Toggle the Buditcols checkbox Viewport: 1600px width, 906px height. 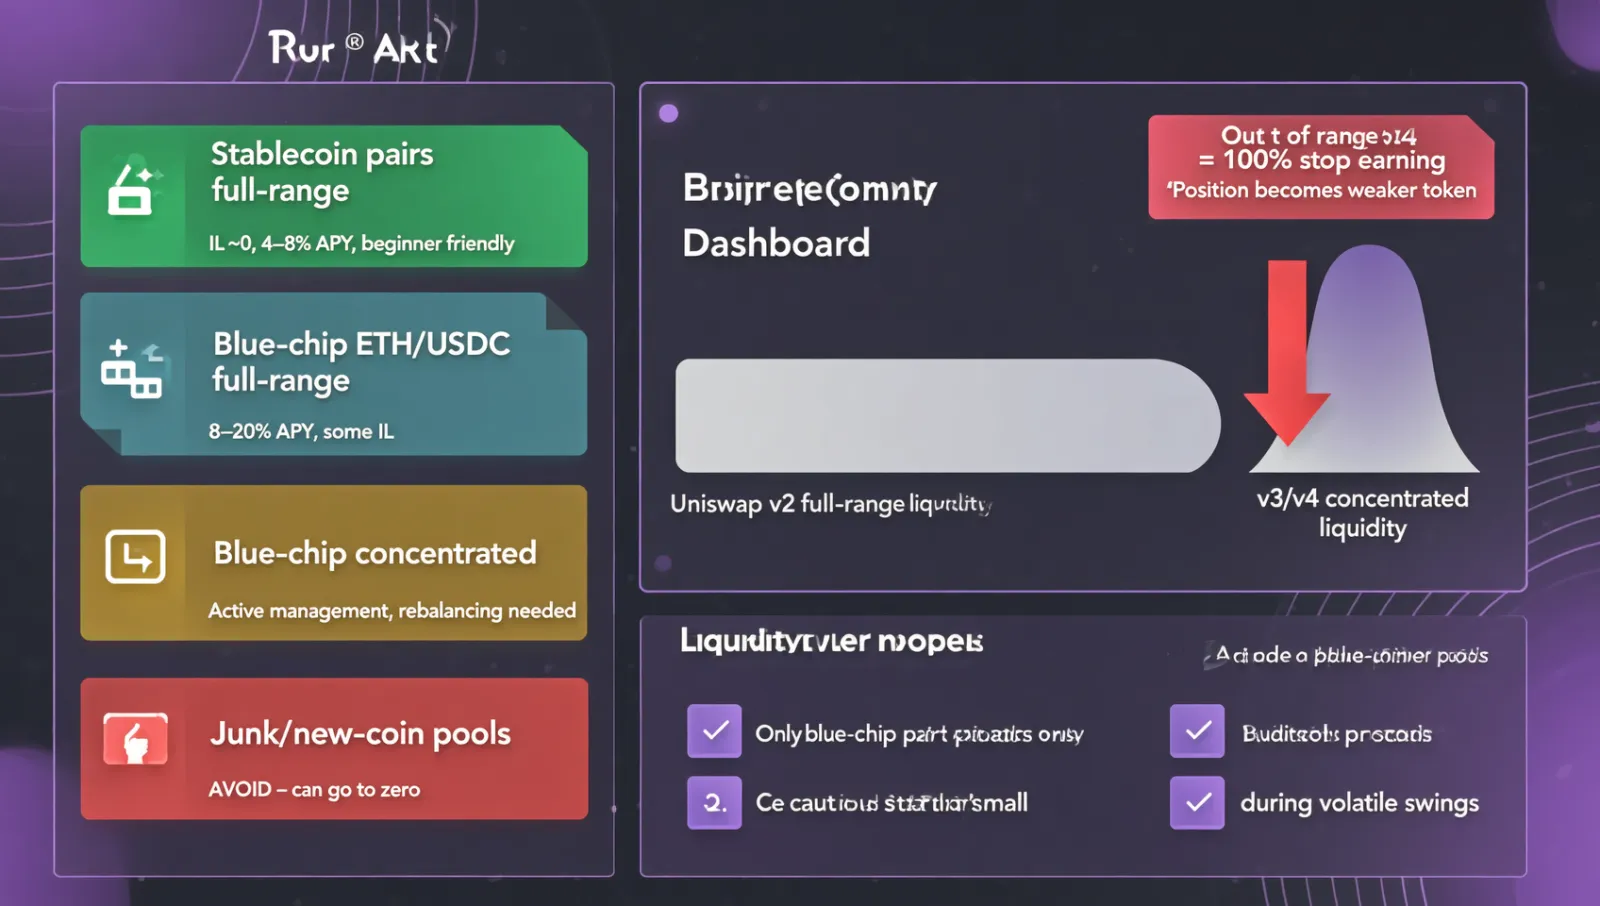point(1197,730)
